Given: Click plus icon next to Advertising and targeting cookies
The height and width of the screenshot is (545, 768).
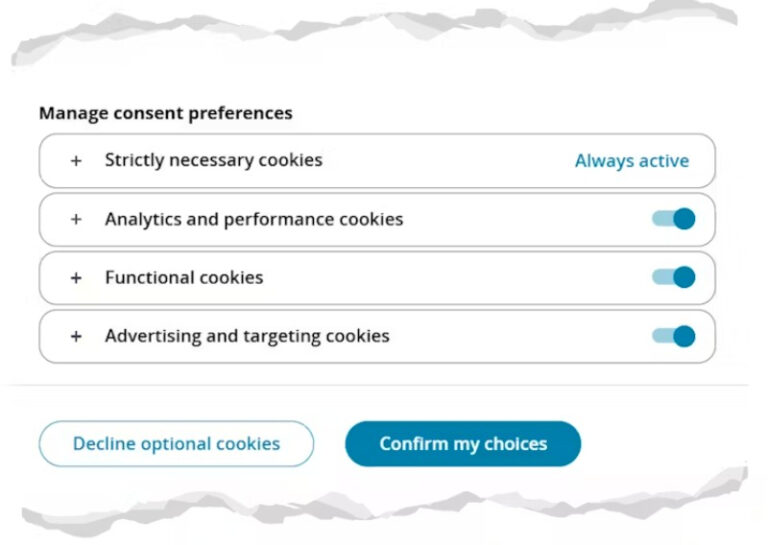Looking at the screenshot, I should click(76, 336).
